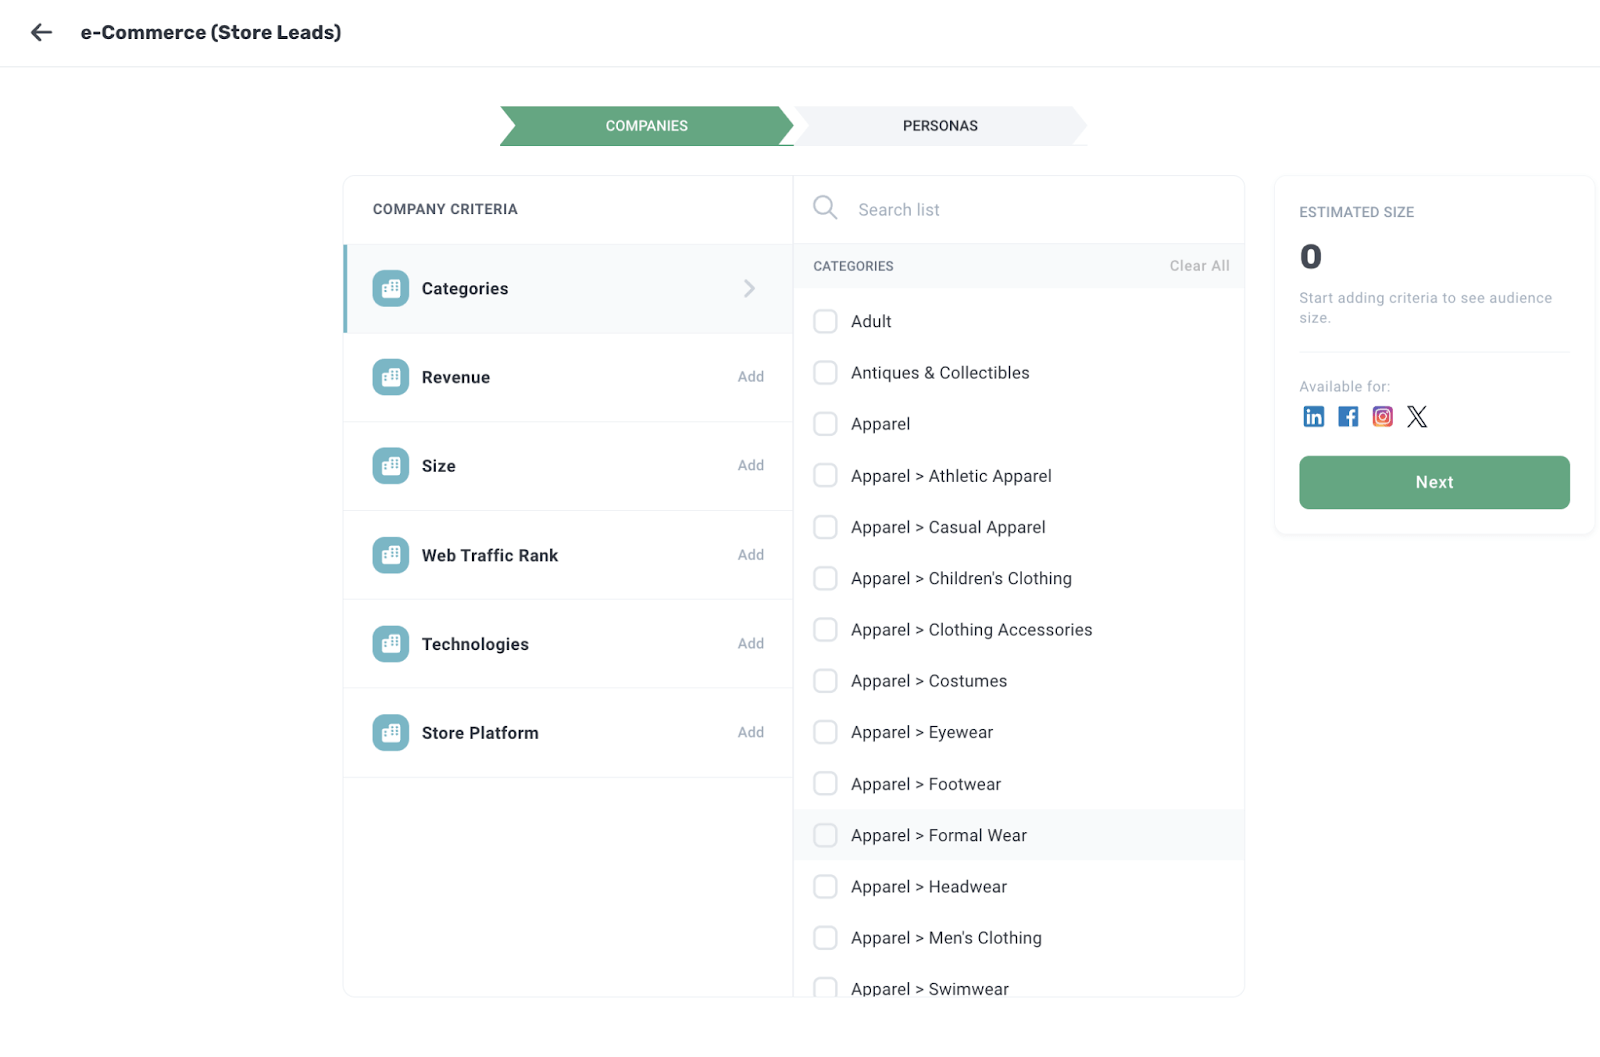Check the Antiques & Collectibles checkbox

tap(825, 373)
